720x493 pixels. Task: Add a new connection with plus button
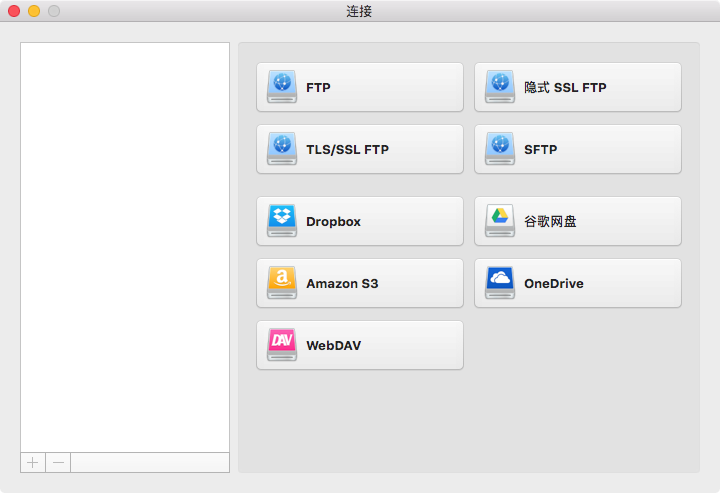point(33,462)
